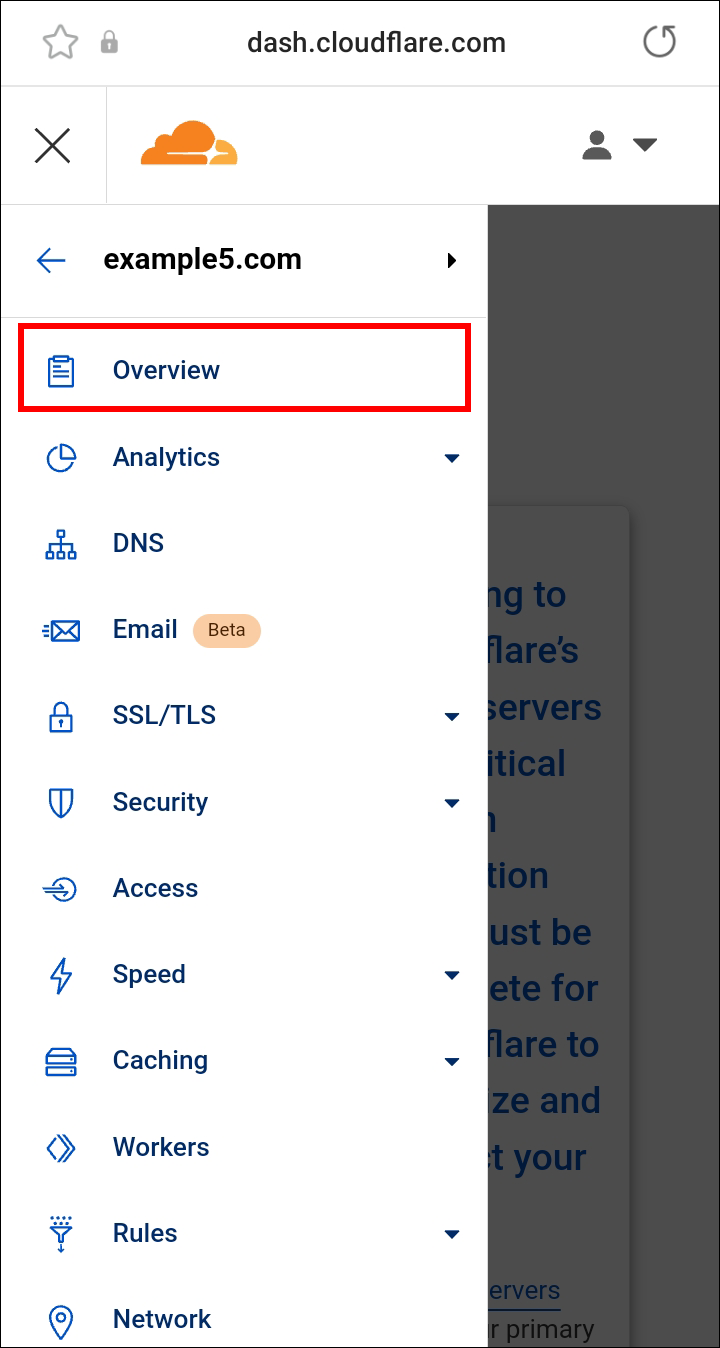Click the Rules filter icon
The image size is (720, 1348).
pos(61,1234)
